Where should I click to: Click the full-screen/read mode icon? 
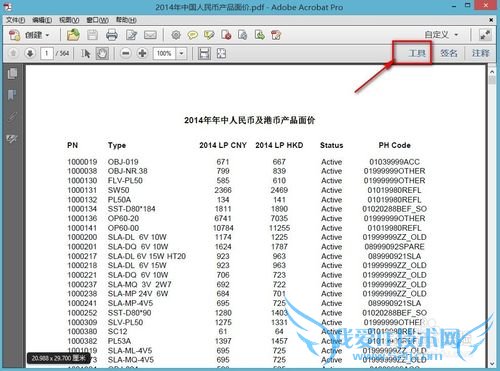click(x=485, y=35)
